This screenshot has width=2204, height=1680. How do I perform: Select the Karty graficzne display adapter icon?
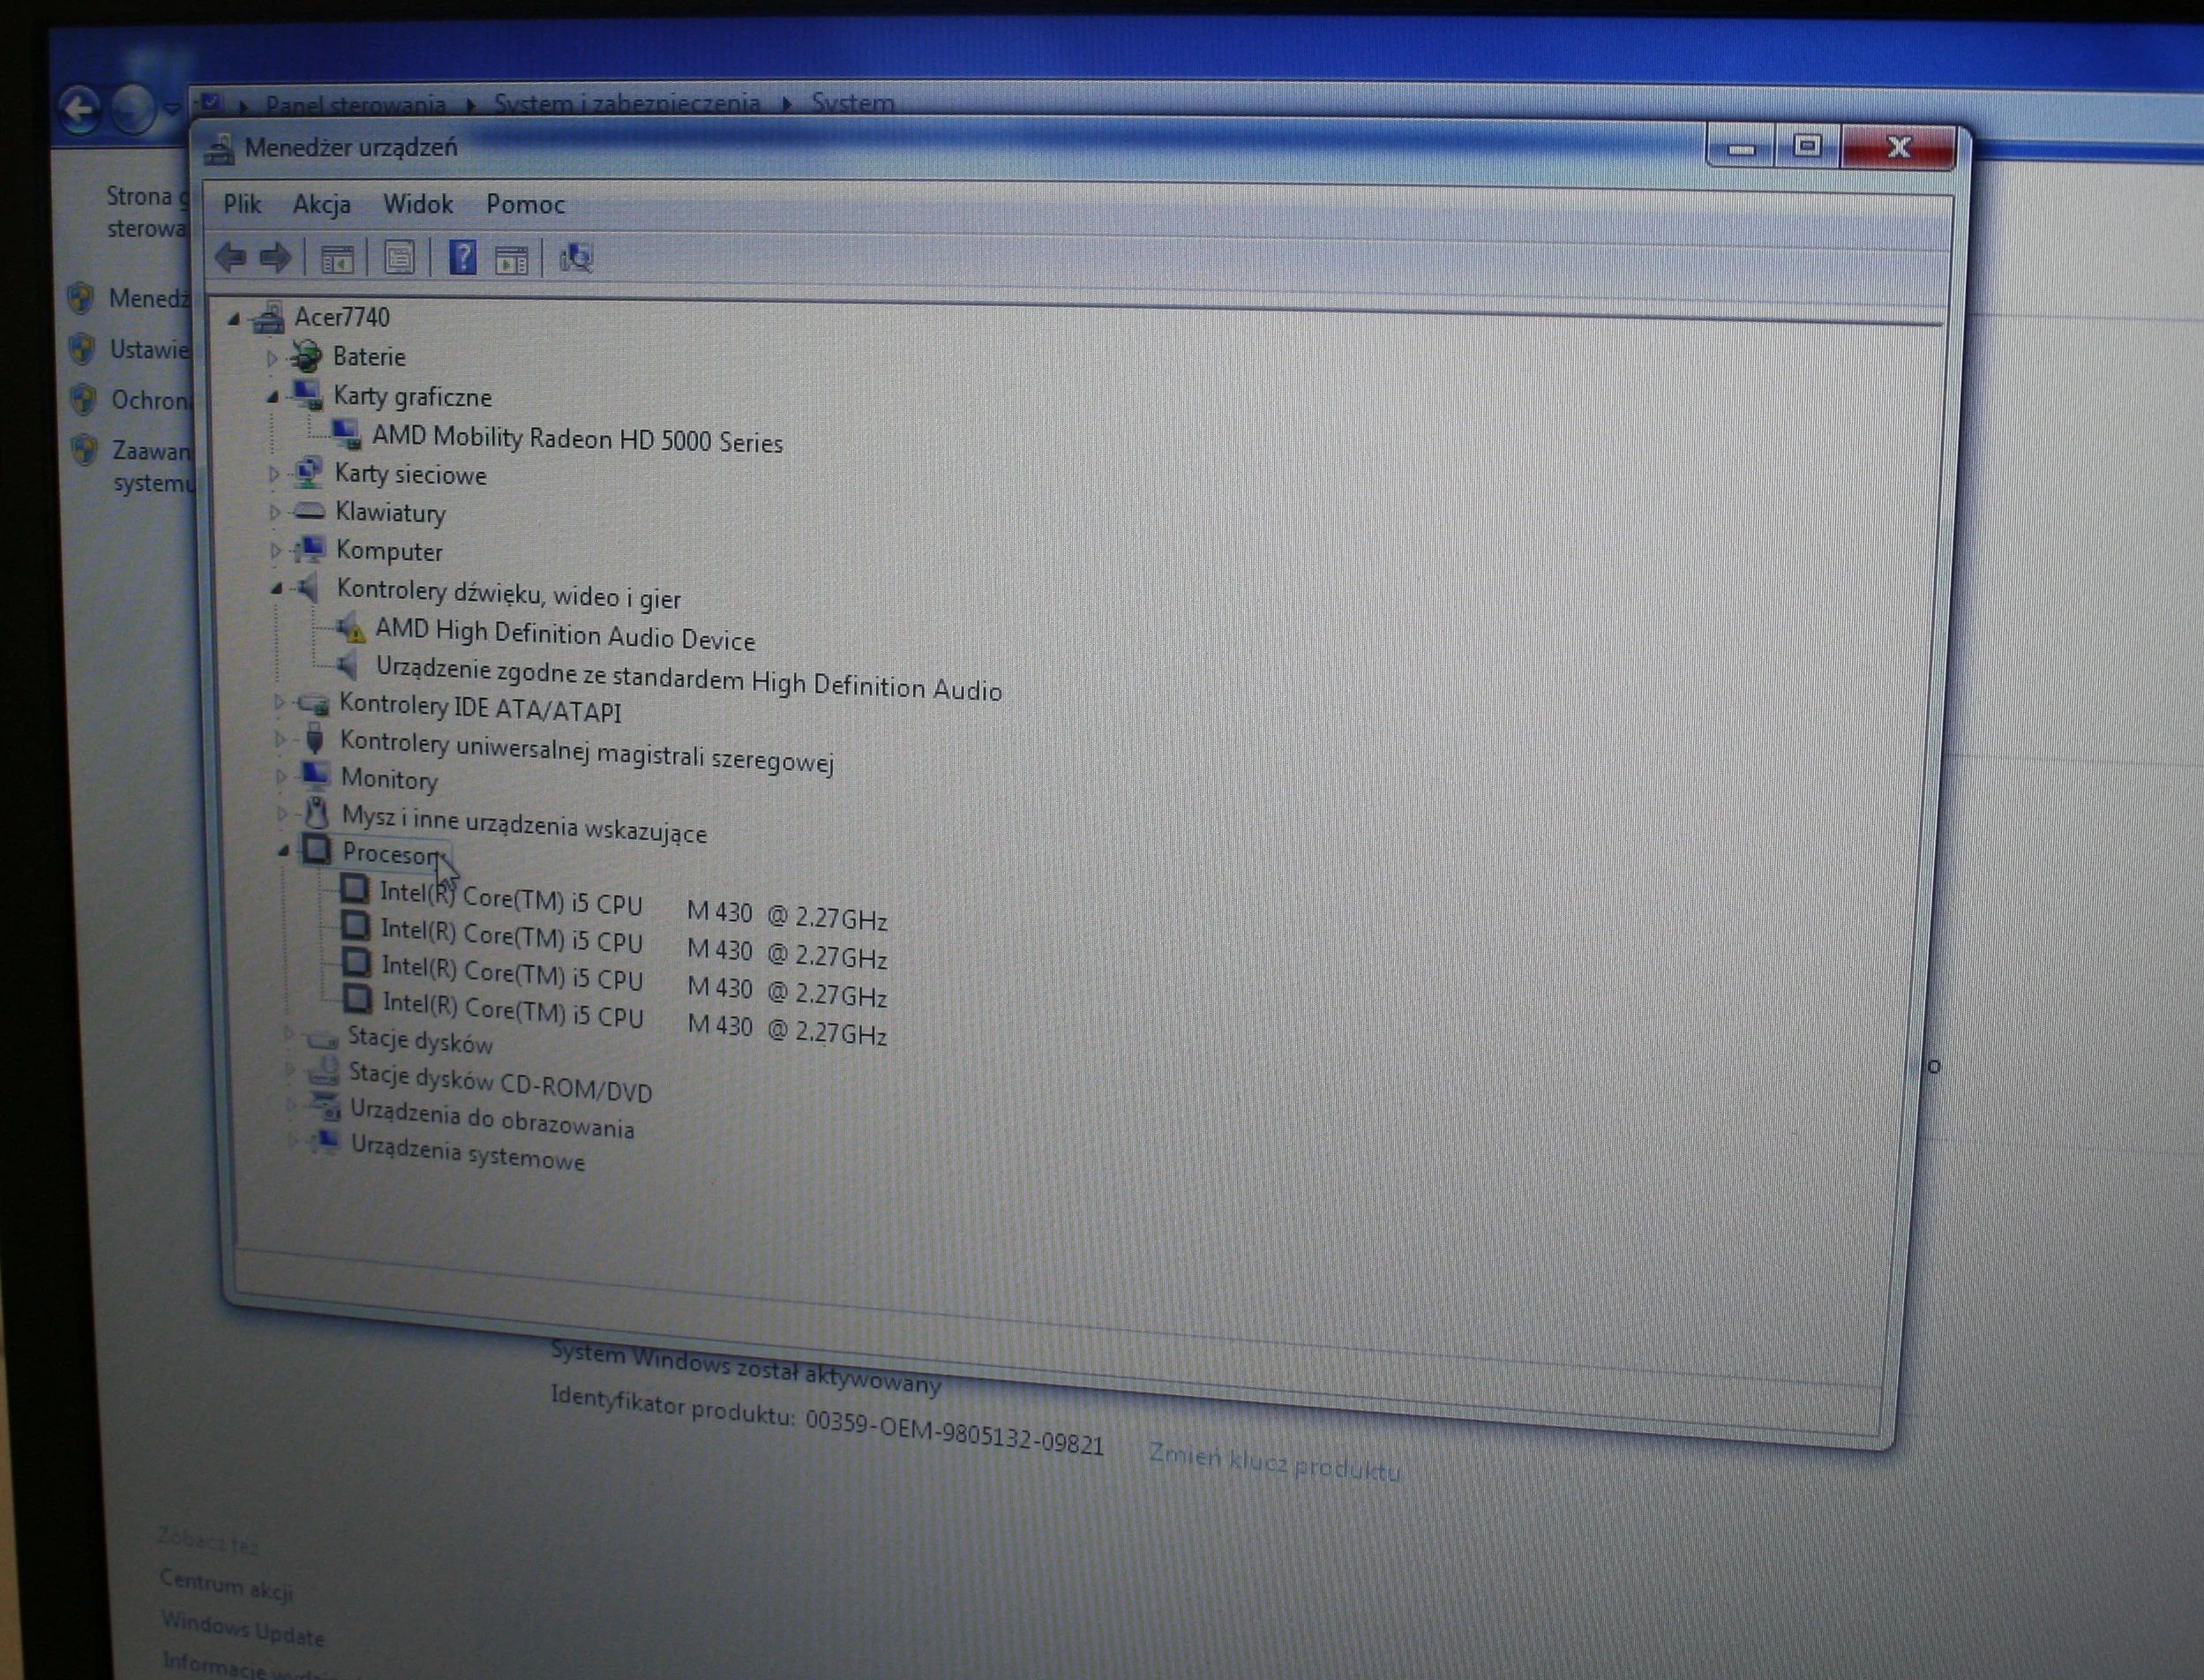click(307, 395)
